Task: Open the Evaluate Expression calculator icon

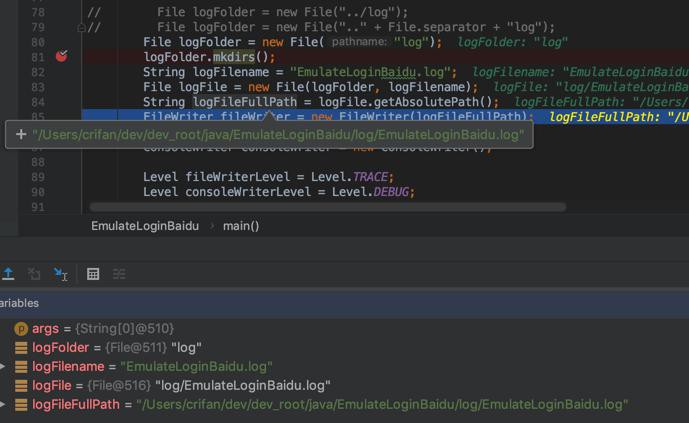Action: pyautogui.click(x=93, y=274)
